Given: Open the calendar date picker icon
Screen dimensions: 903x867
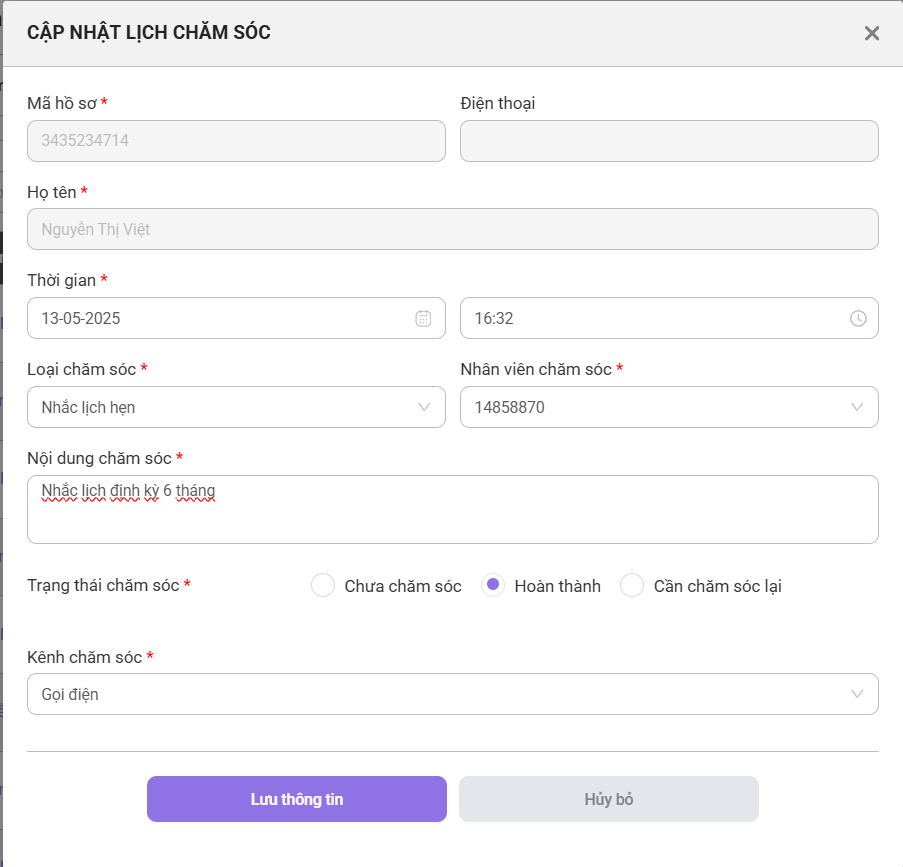Looking at the screenshot, I should pyautogui.click(x=423, y=318).
